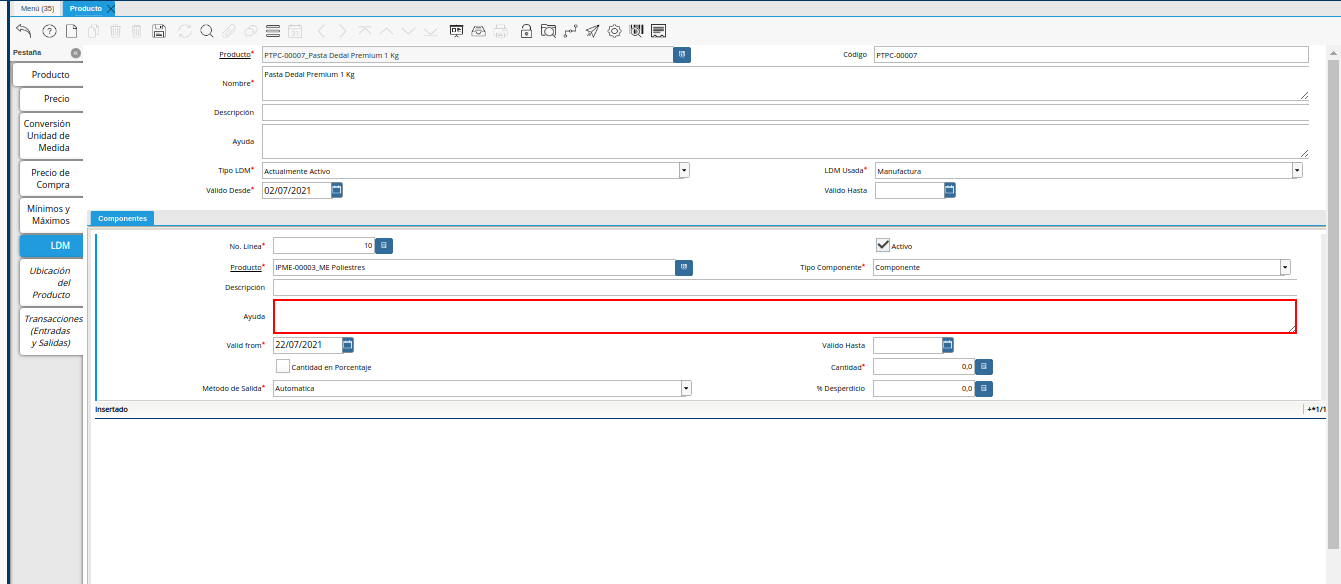Go to the previous record with the up chevron
The width and height of the screenshot is (1341, 584).
coord(386,31)
